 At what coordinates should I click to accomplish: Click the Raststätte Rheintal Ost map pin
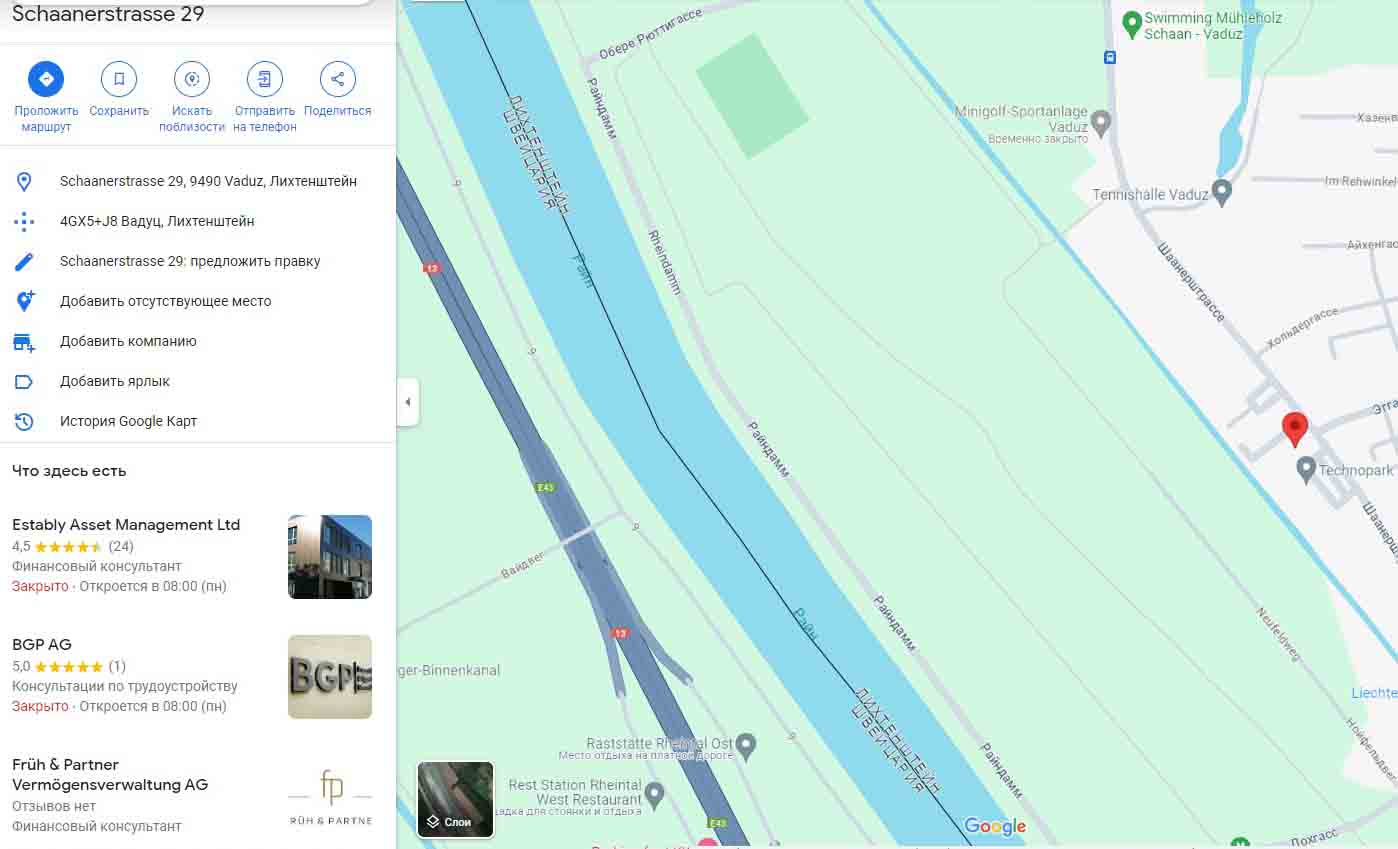pyautogui.click(x=745, y=745)
